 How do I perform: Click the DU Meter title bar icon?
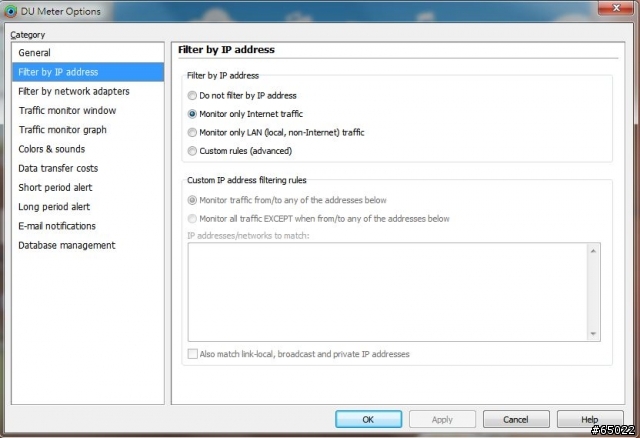point(10,11)
